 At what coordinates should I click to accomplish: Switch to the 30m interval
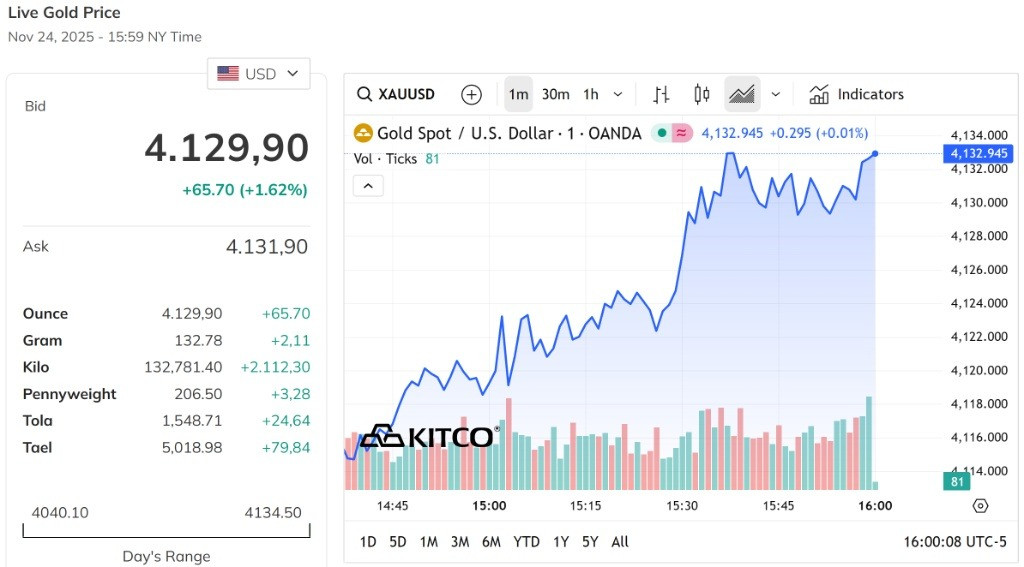(555, 94)
